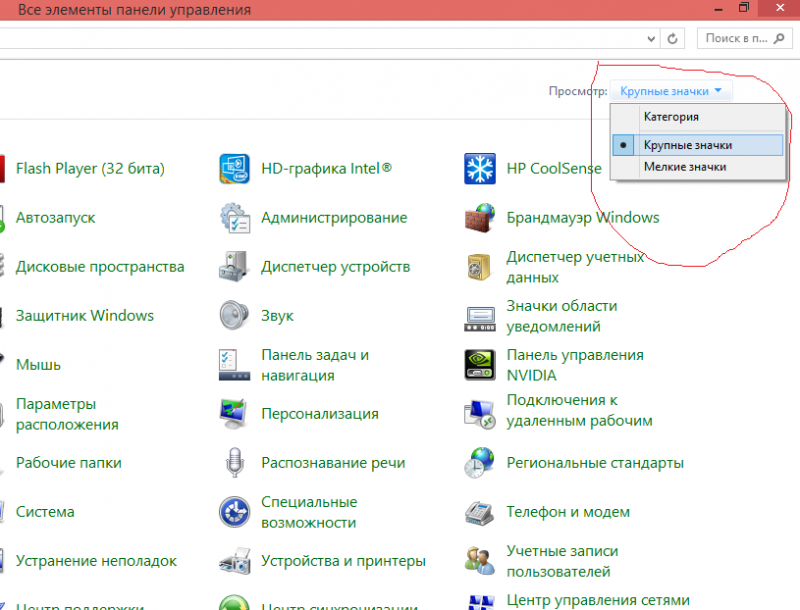
Task: Click the remote desktop connections icon
Action: click(x=480, y=414)
